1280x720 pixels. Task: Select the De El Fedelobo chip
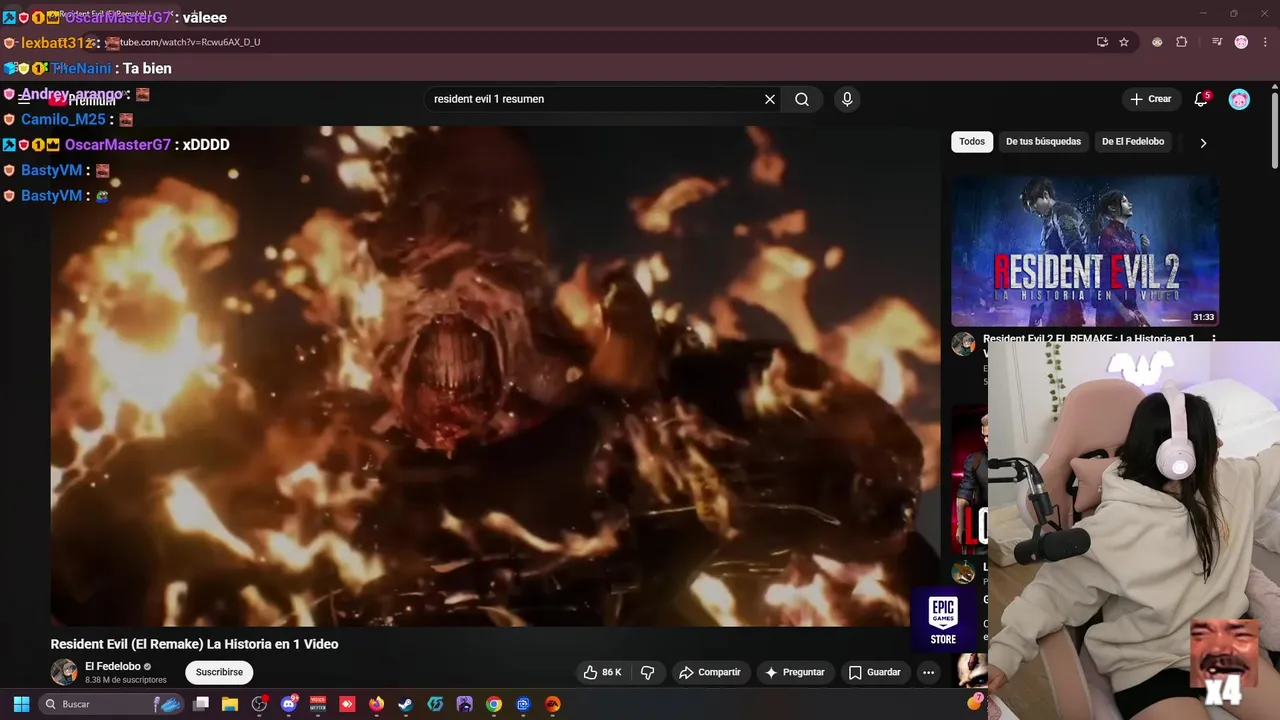pyautogui.click(x=1133, y=142)
